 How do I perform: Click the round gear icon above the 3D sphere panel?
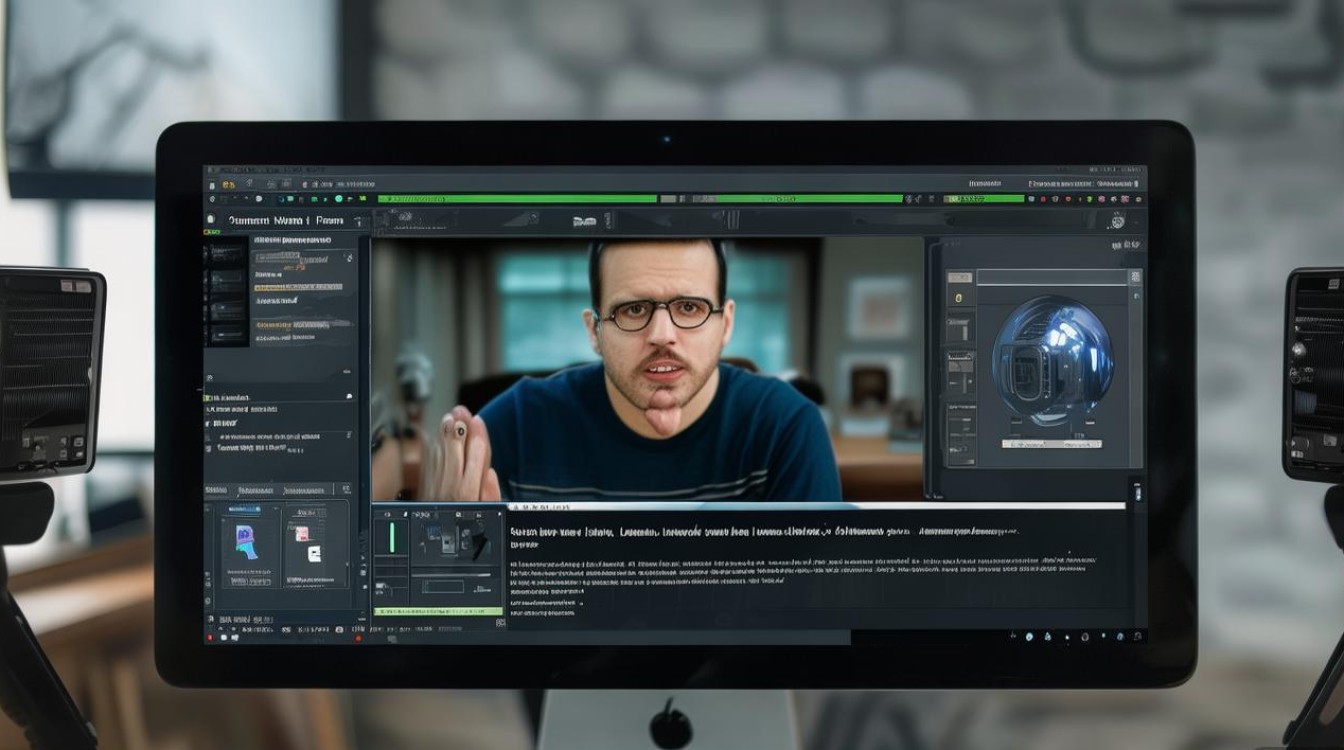pos(1117,222)
